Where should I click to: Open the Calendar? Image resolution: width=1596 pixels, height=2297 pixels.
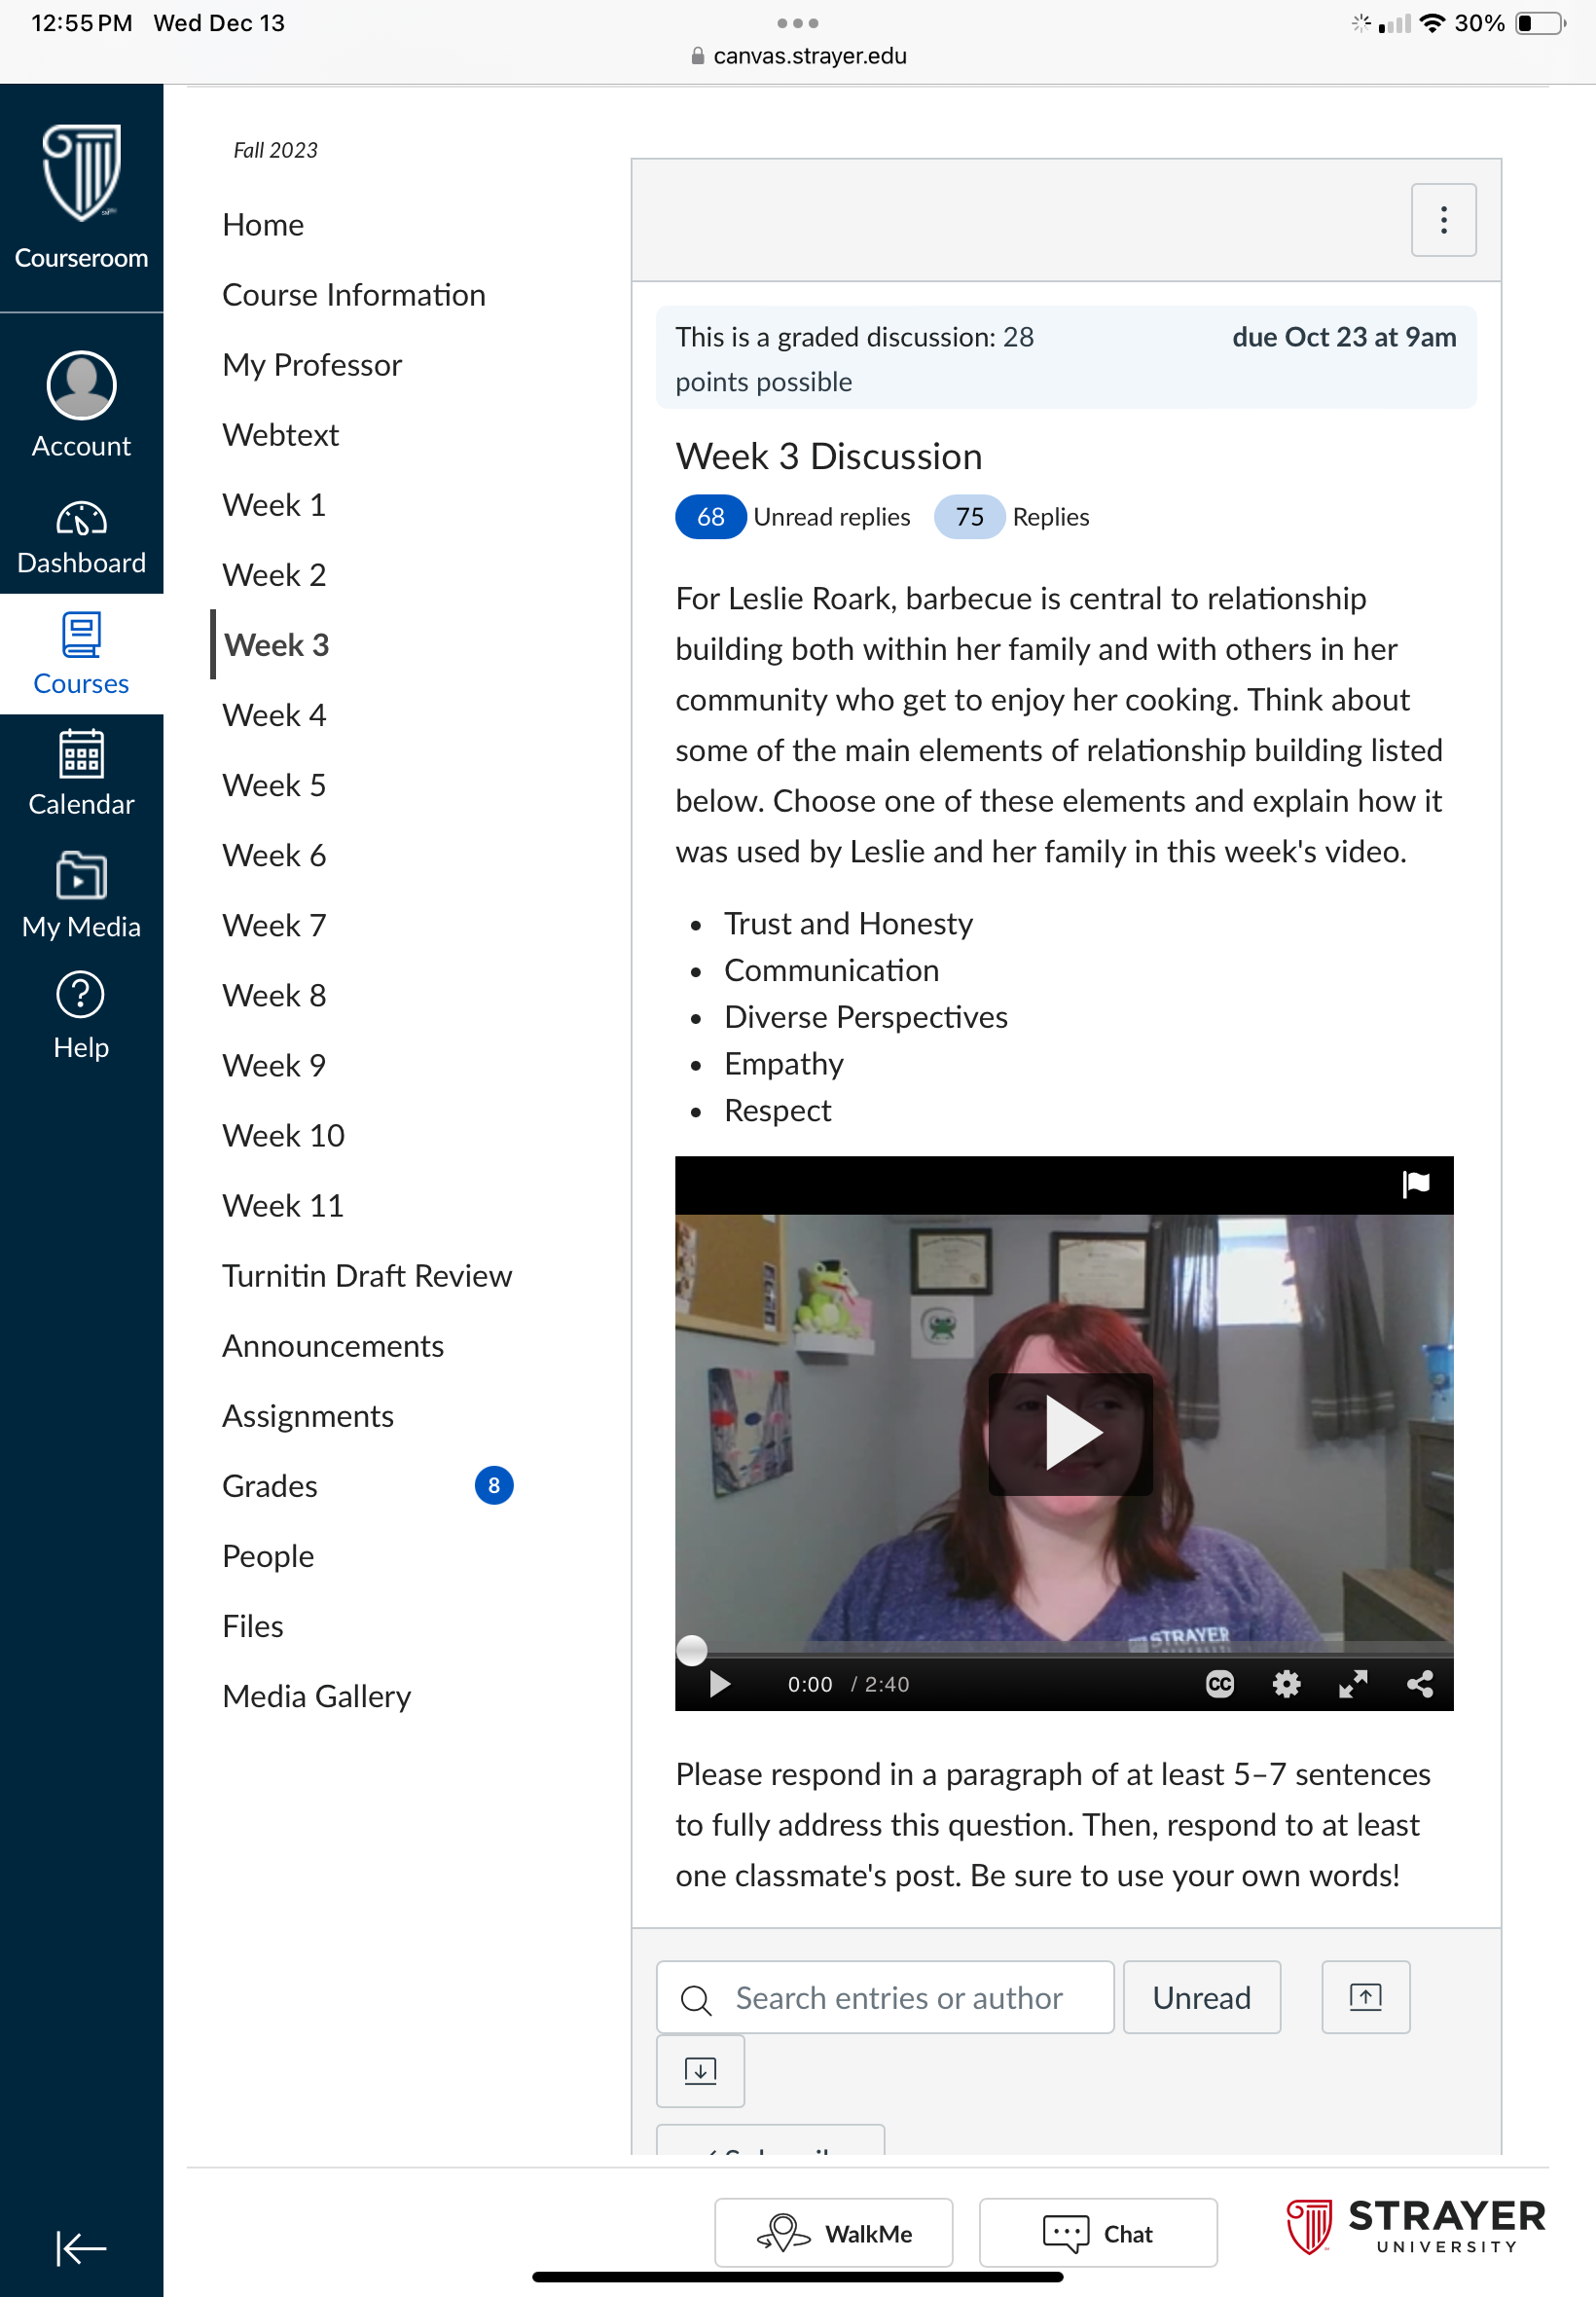[81, 773]
